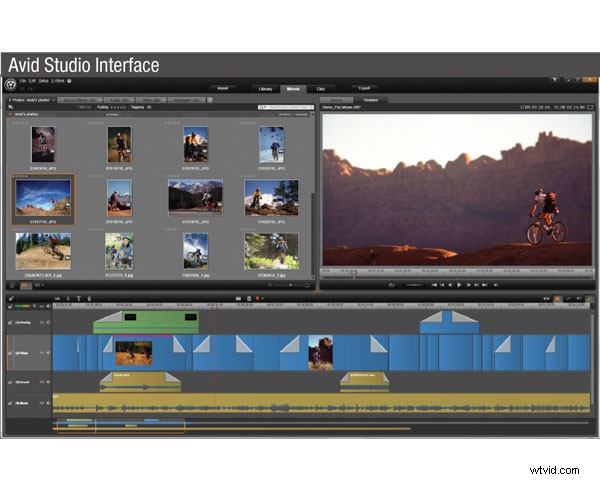Jump to start with the first transport button
This screenshot has width=600, height=480.
434,285
